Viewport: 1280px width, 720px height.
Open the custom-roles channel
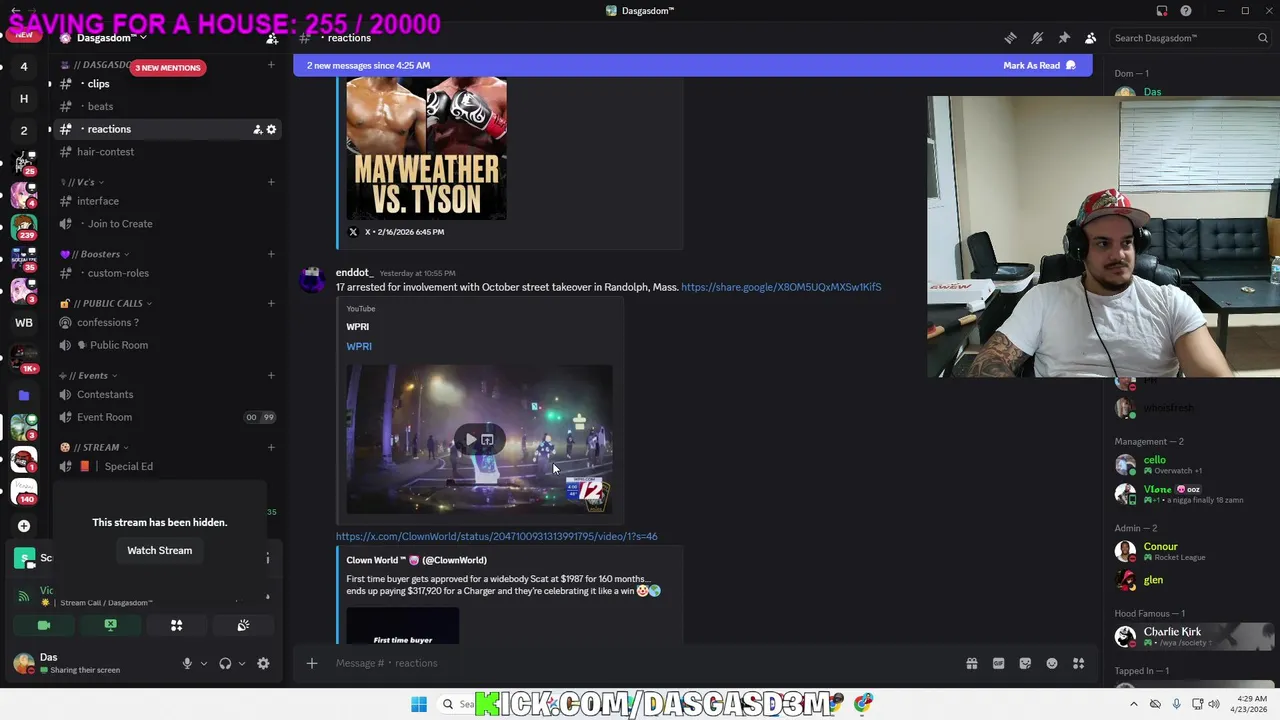coord(166,273)
